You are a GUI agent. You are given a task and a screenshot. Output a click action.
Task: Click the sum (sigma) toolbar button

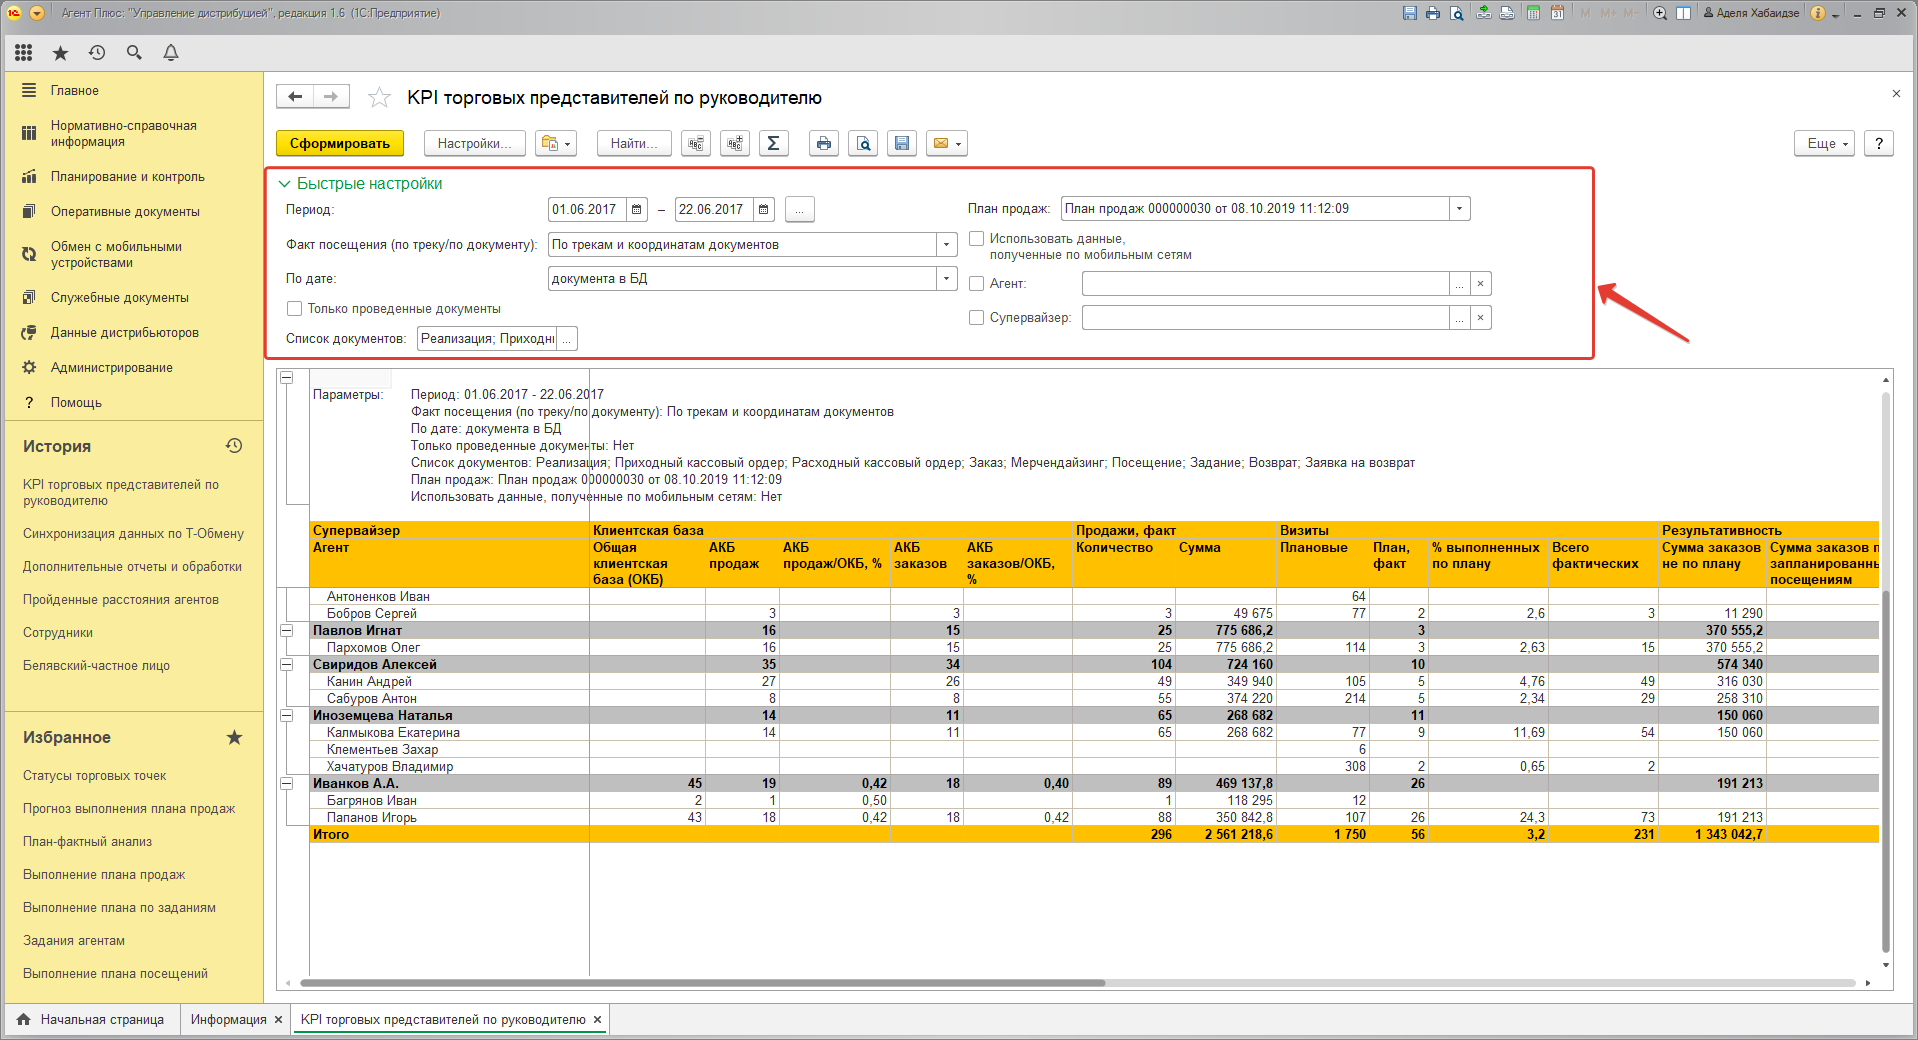tap(773, 143)
